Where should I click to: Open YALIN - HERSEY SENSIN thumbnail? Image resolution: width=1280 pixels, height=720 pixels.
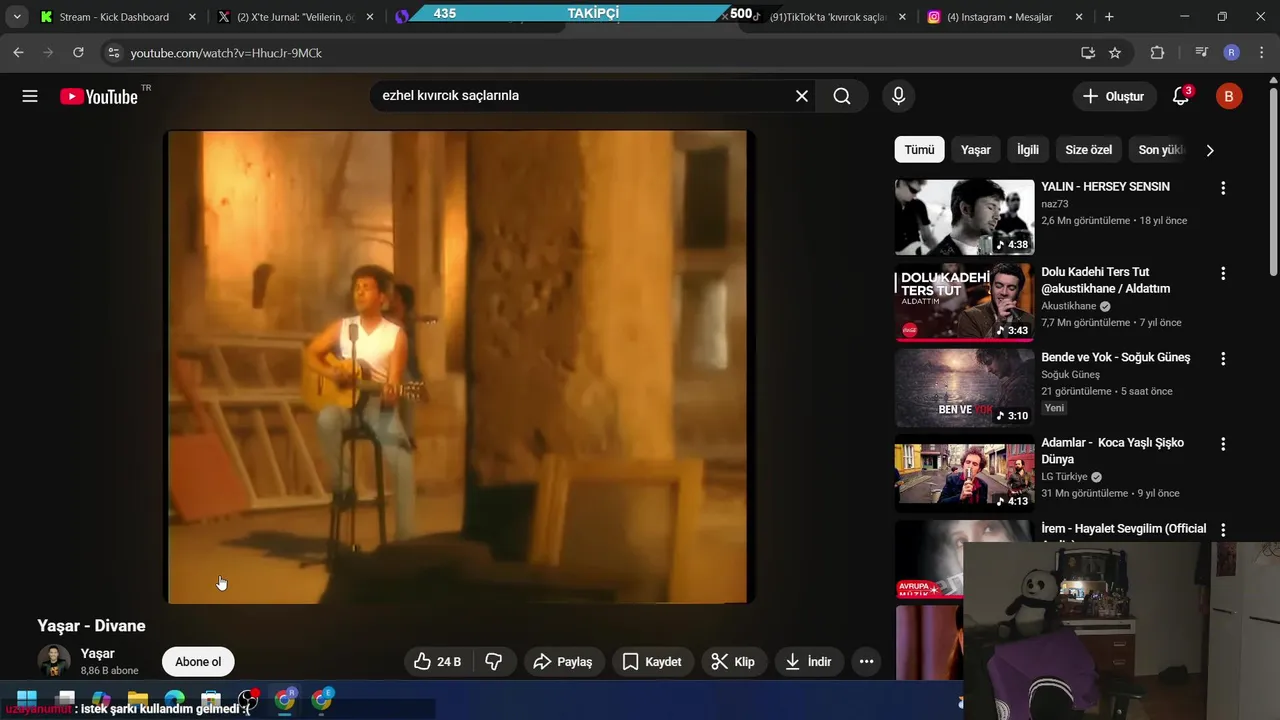[x=964, y=217]
